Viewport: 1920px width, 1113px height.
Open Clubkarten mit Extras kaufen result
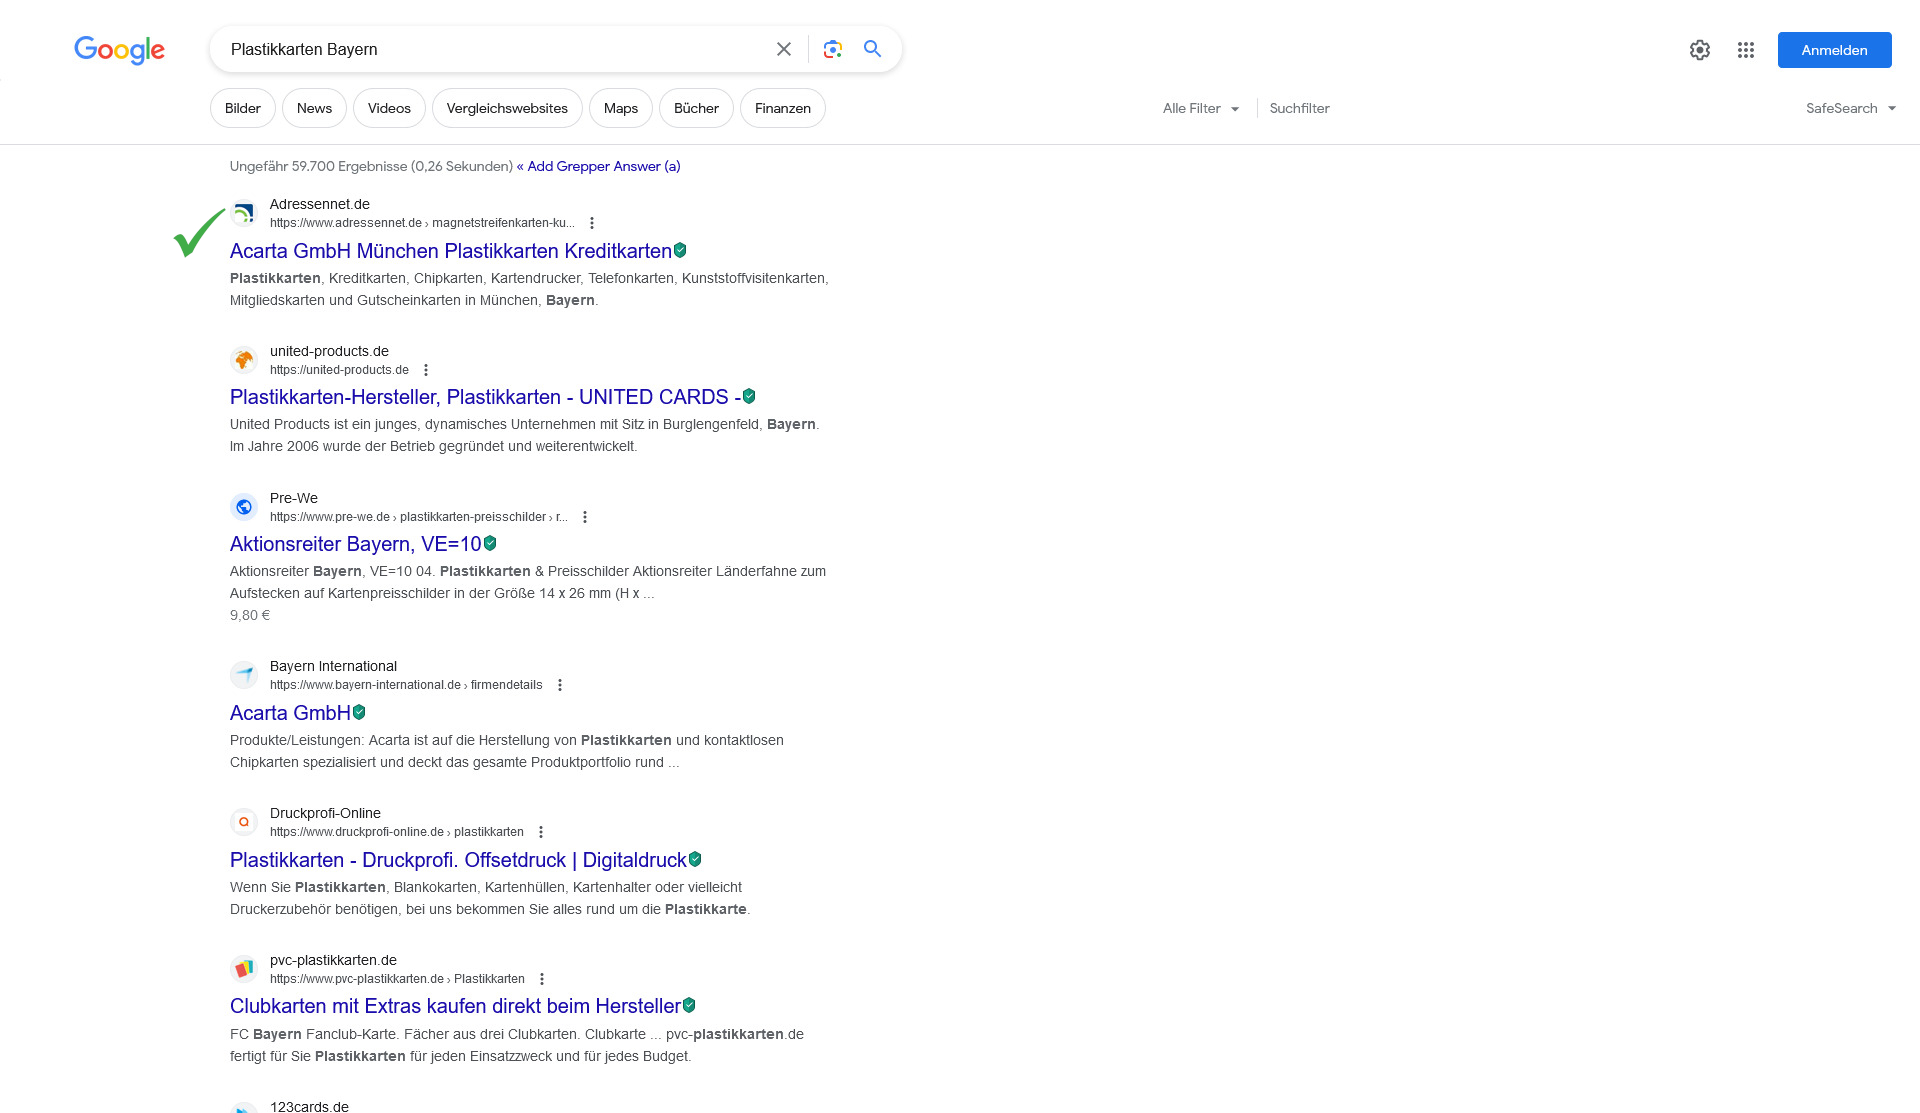[455, 1006]
